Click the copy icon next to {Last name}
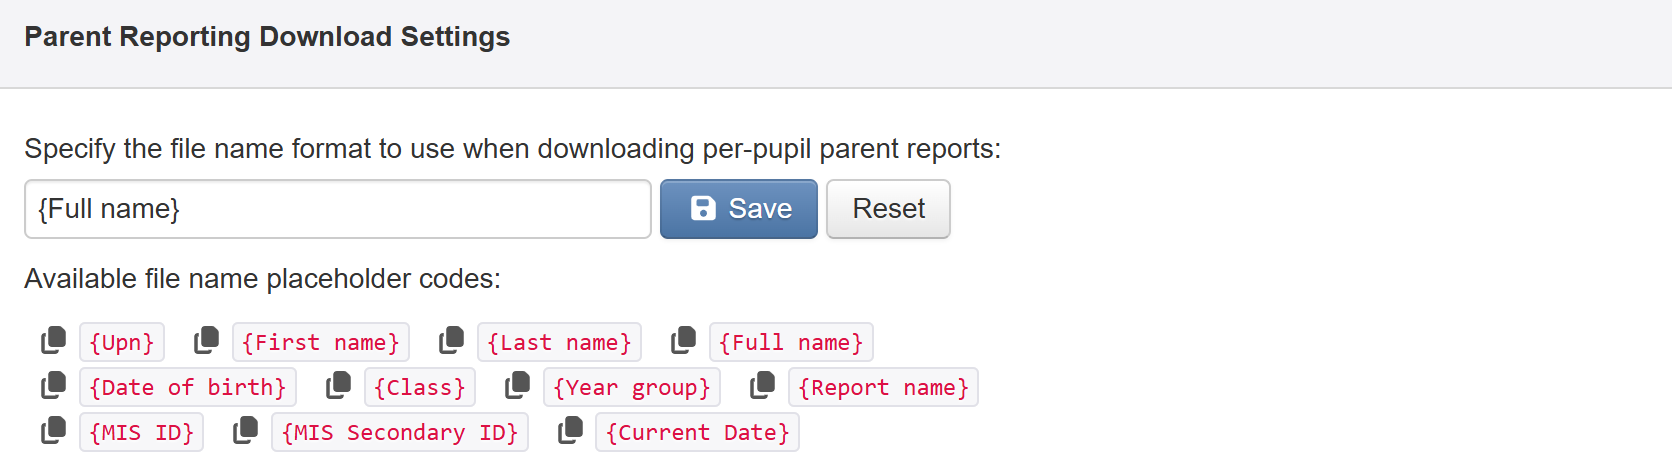Viewport: 1672px width, 469px height. (451, 341)
